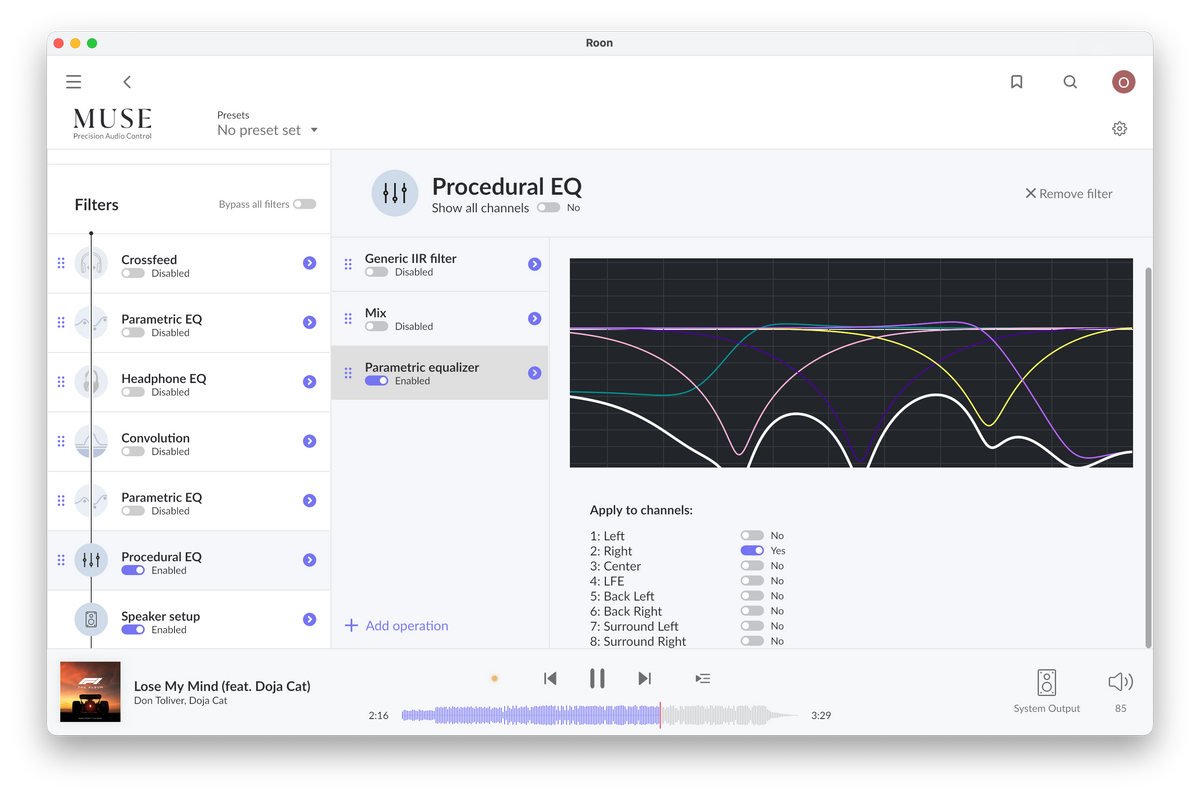Open track title Lose My Mind
The height and width of the screenshot is (797, 1200).
pyautogui.click(x=222, y=686)
